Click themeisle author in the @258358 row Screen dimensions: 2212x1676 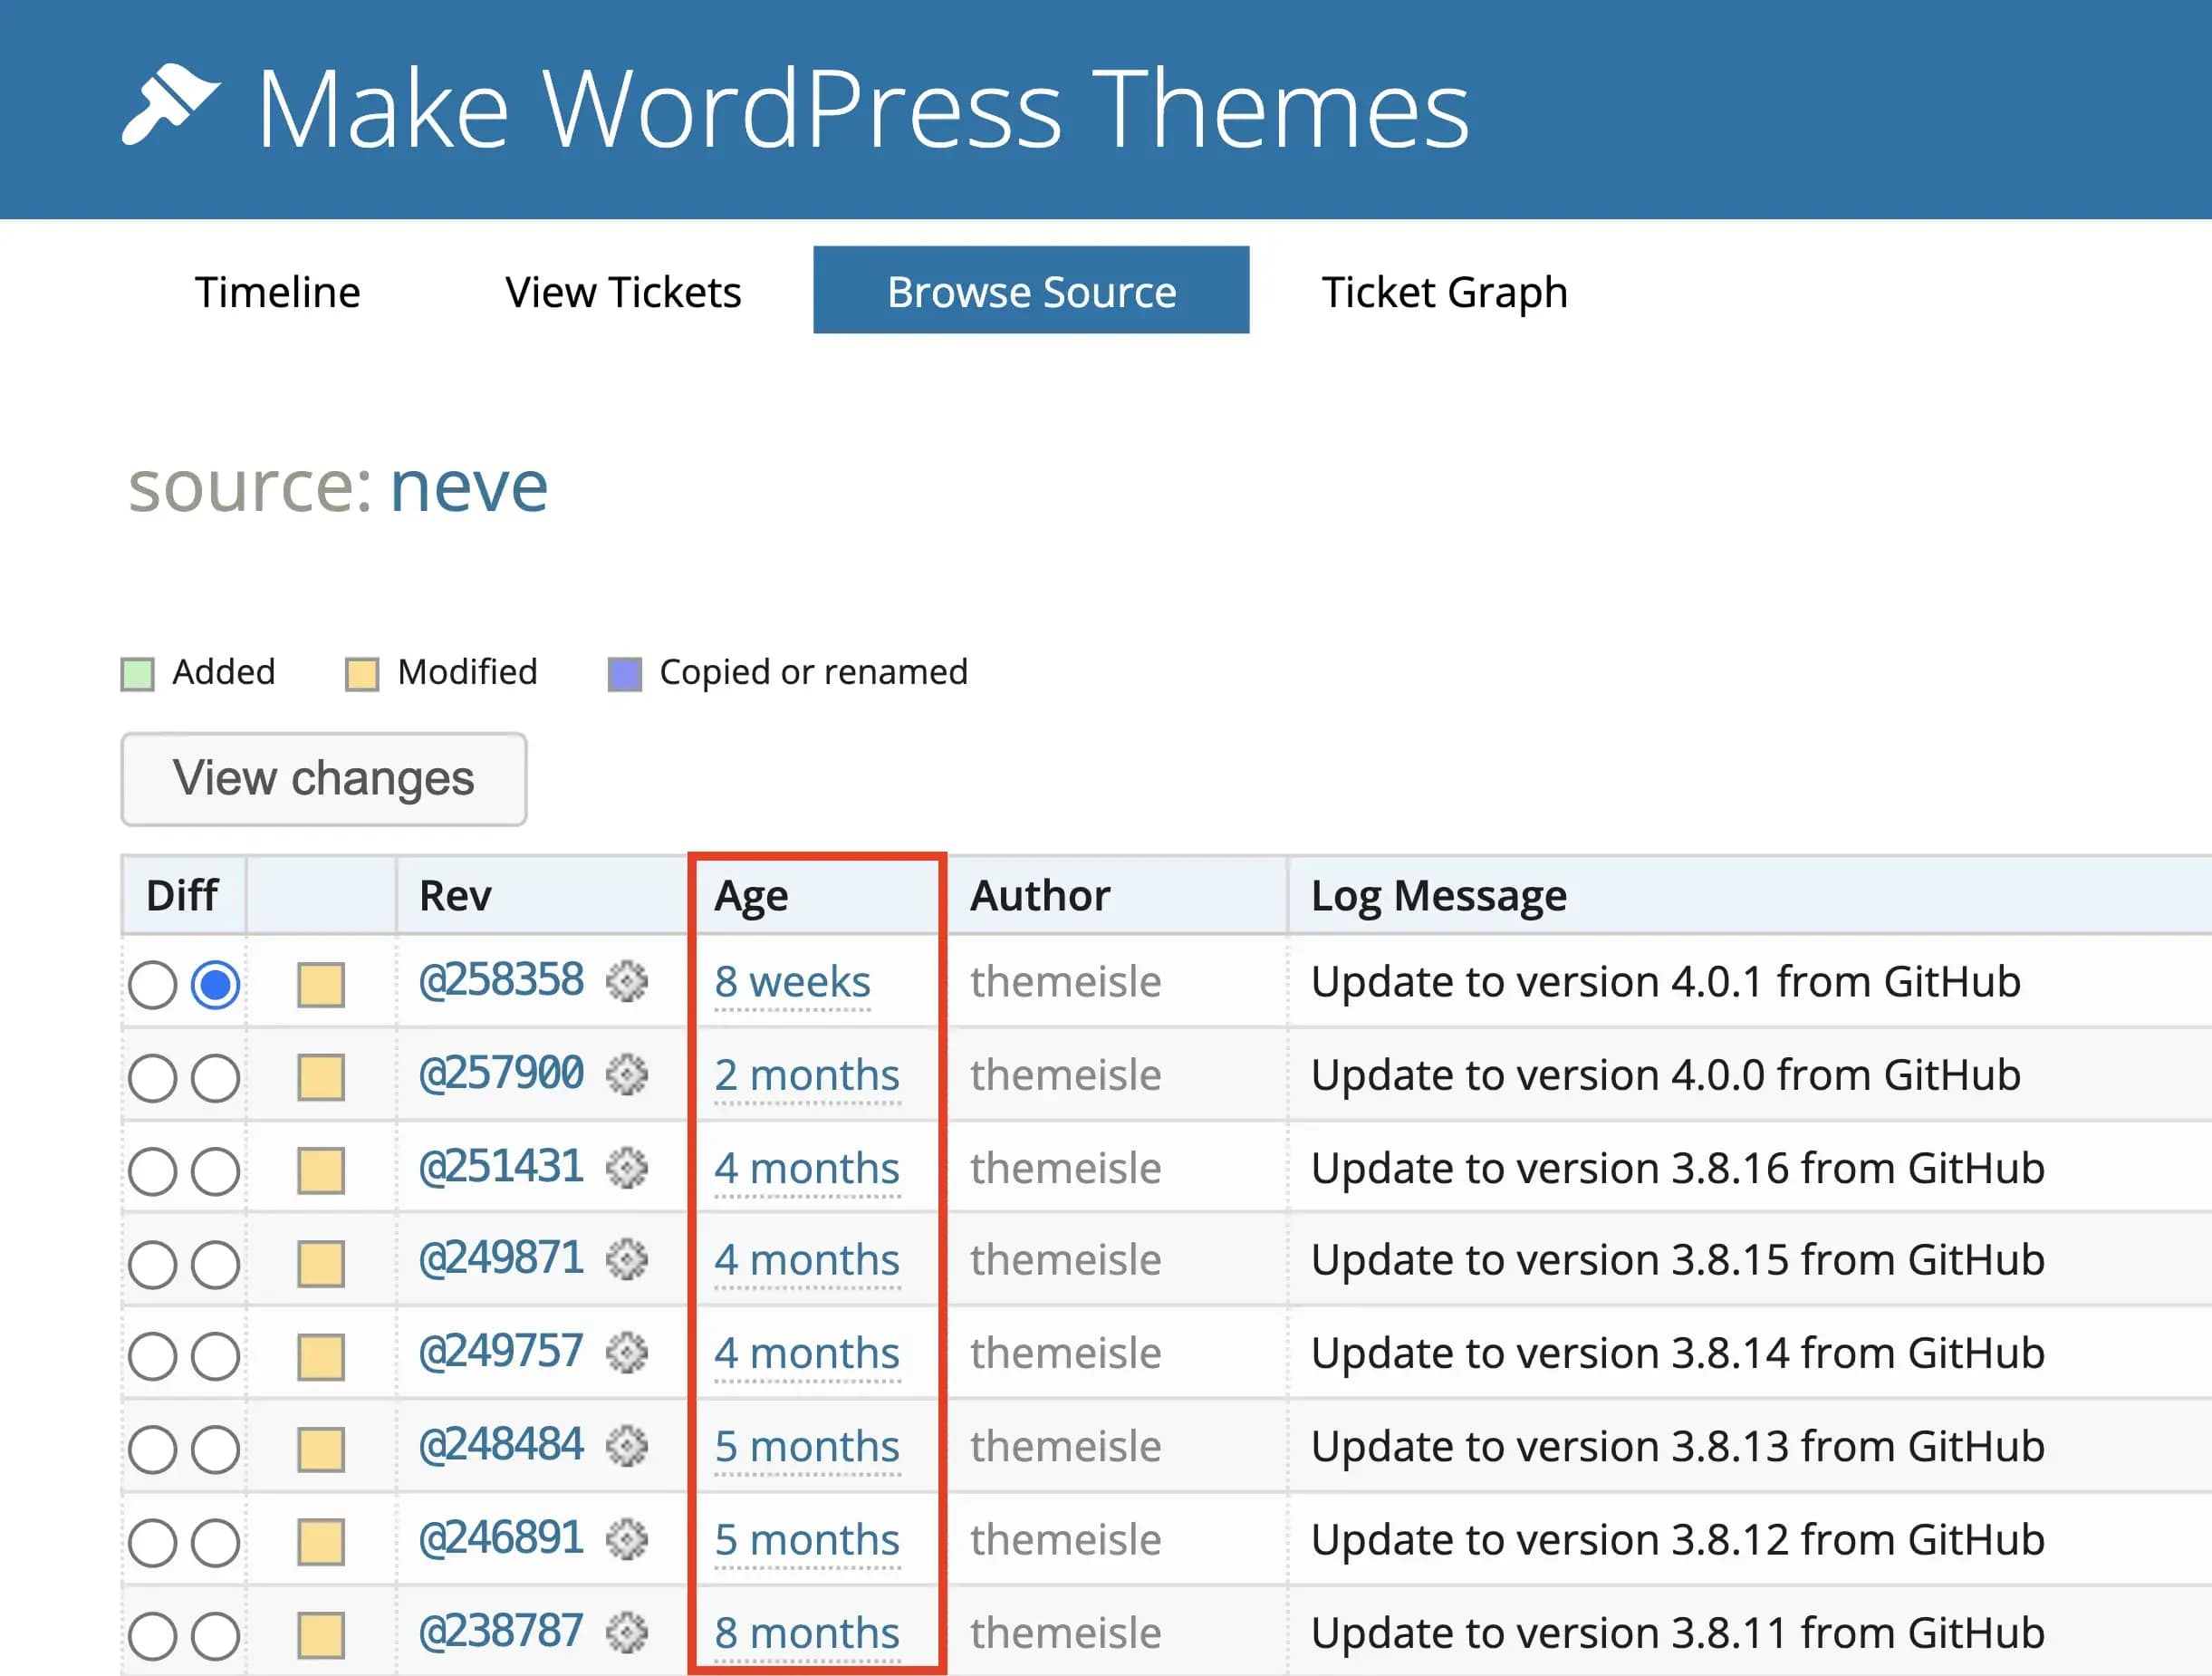[1066, 982]
